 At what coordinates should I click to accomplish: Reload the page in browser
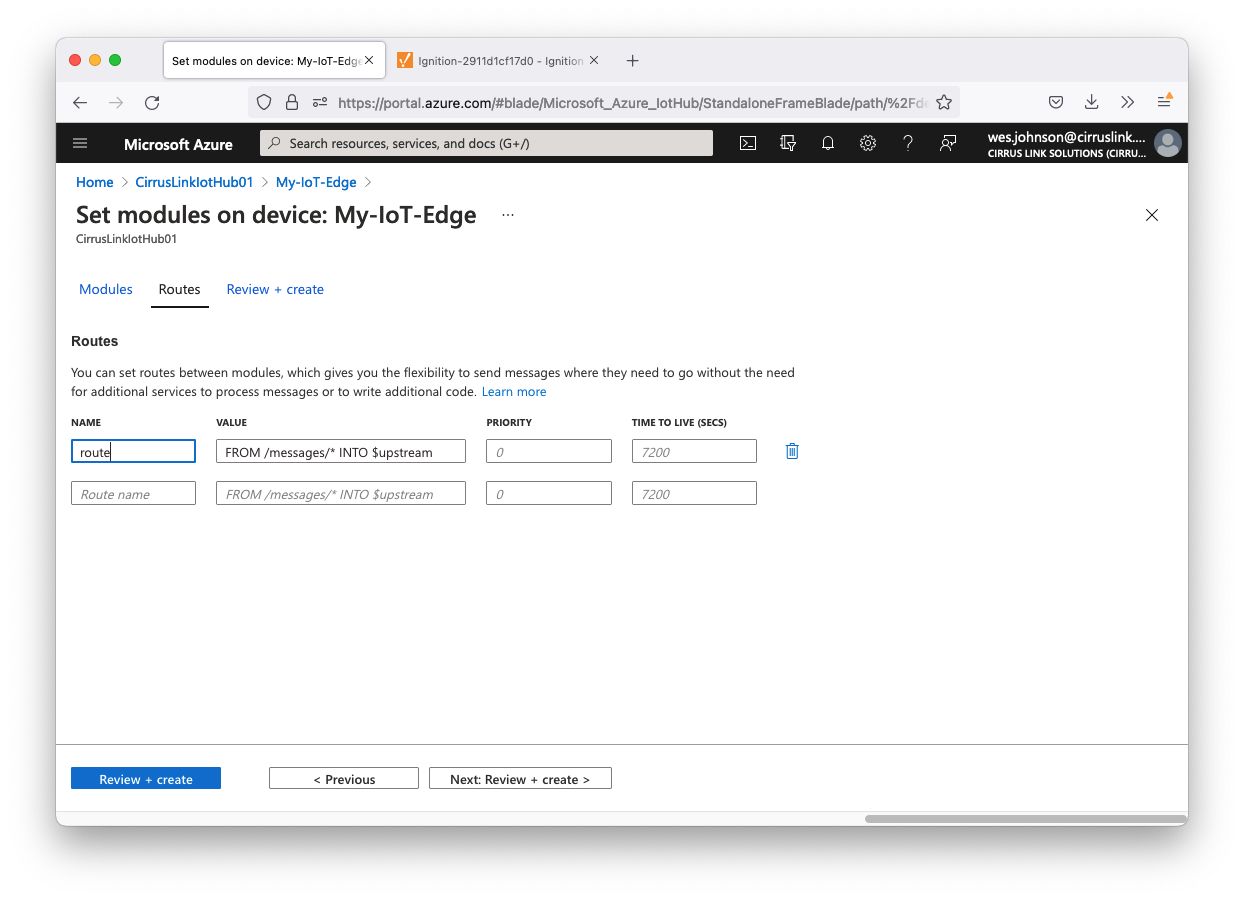pyautogui.click(x=152, y=102)
